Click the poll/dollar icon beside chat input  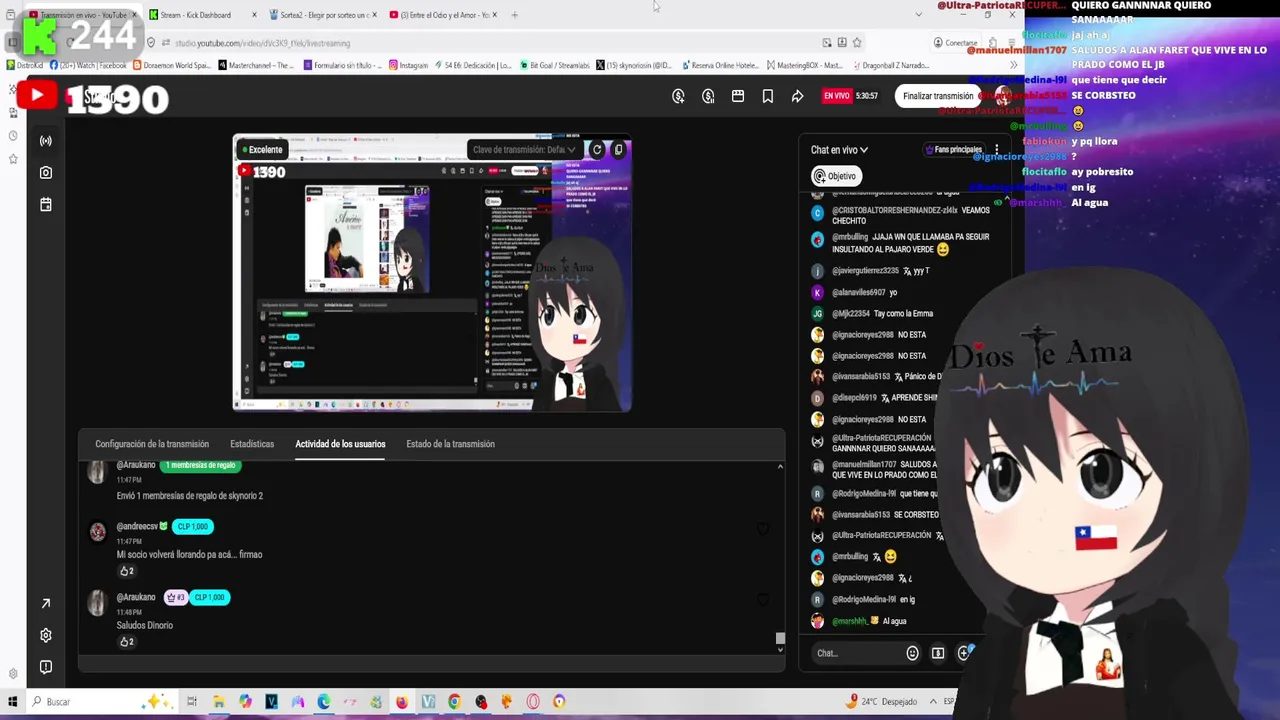pyautogui.click(x=937, y=653)
